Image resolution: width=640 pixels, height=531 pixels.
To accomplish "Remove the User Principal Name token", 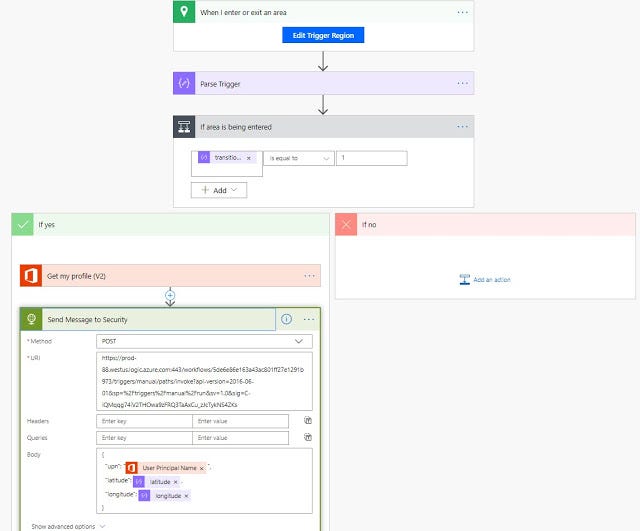I will pyautogui.click(x=201, y=468).
